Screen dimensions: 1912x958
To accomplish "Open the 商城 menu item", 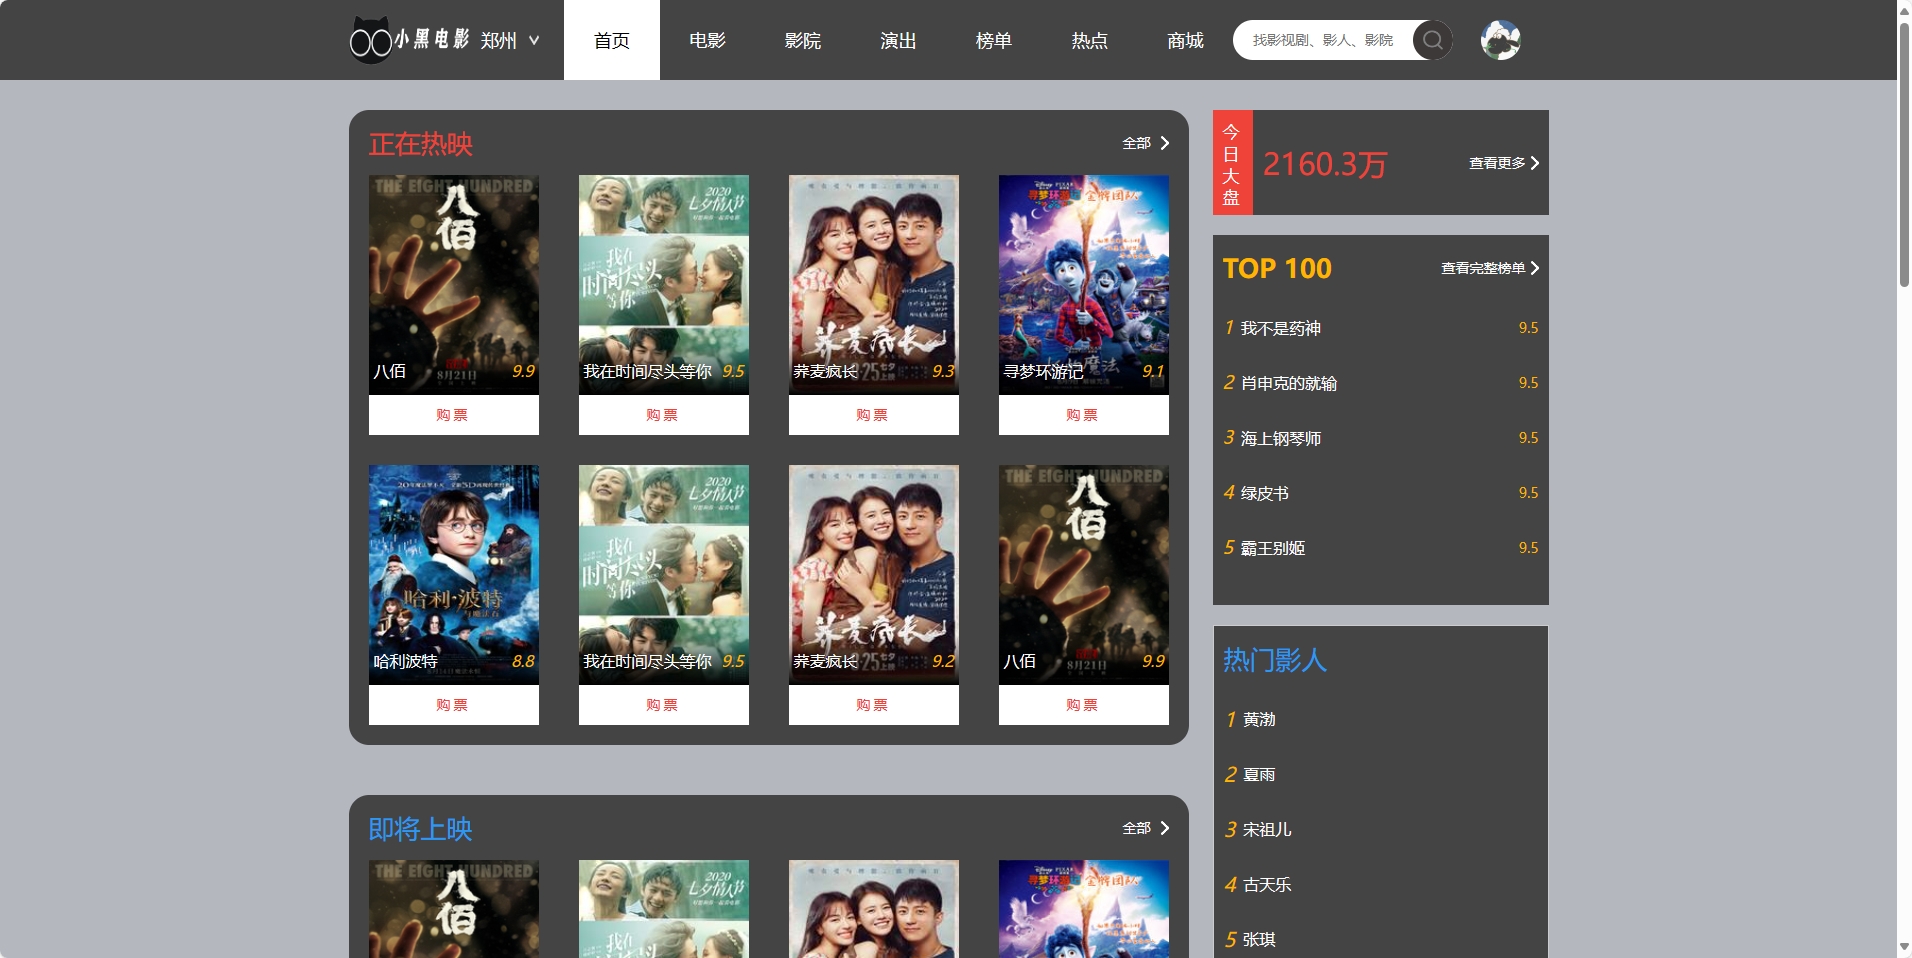I will [1185, 40].
